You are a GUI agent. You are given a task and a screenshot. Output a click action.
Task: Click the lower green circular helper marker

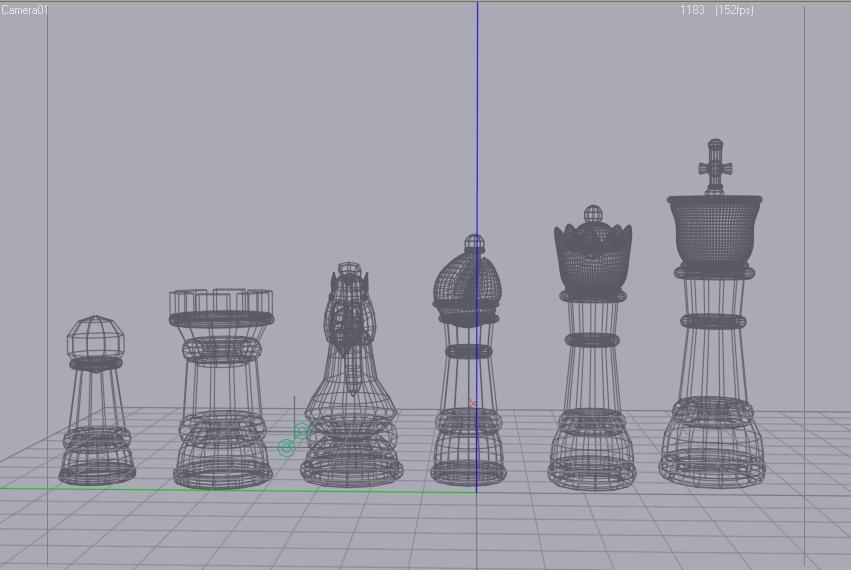(x=287, y=448)
